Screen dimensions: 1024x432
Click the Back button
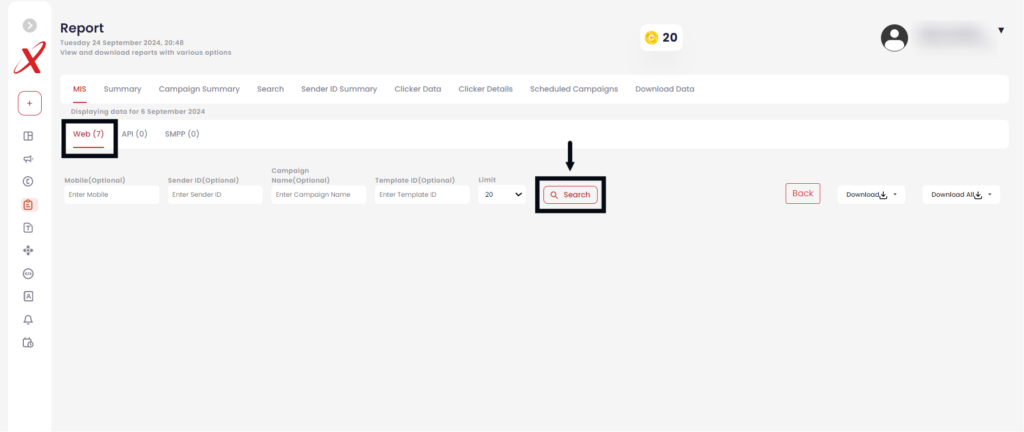(x=802, y=193)
